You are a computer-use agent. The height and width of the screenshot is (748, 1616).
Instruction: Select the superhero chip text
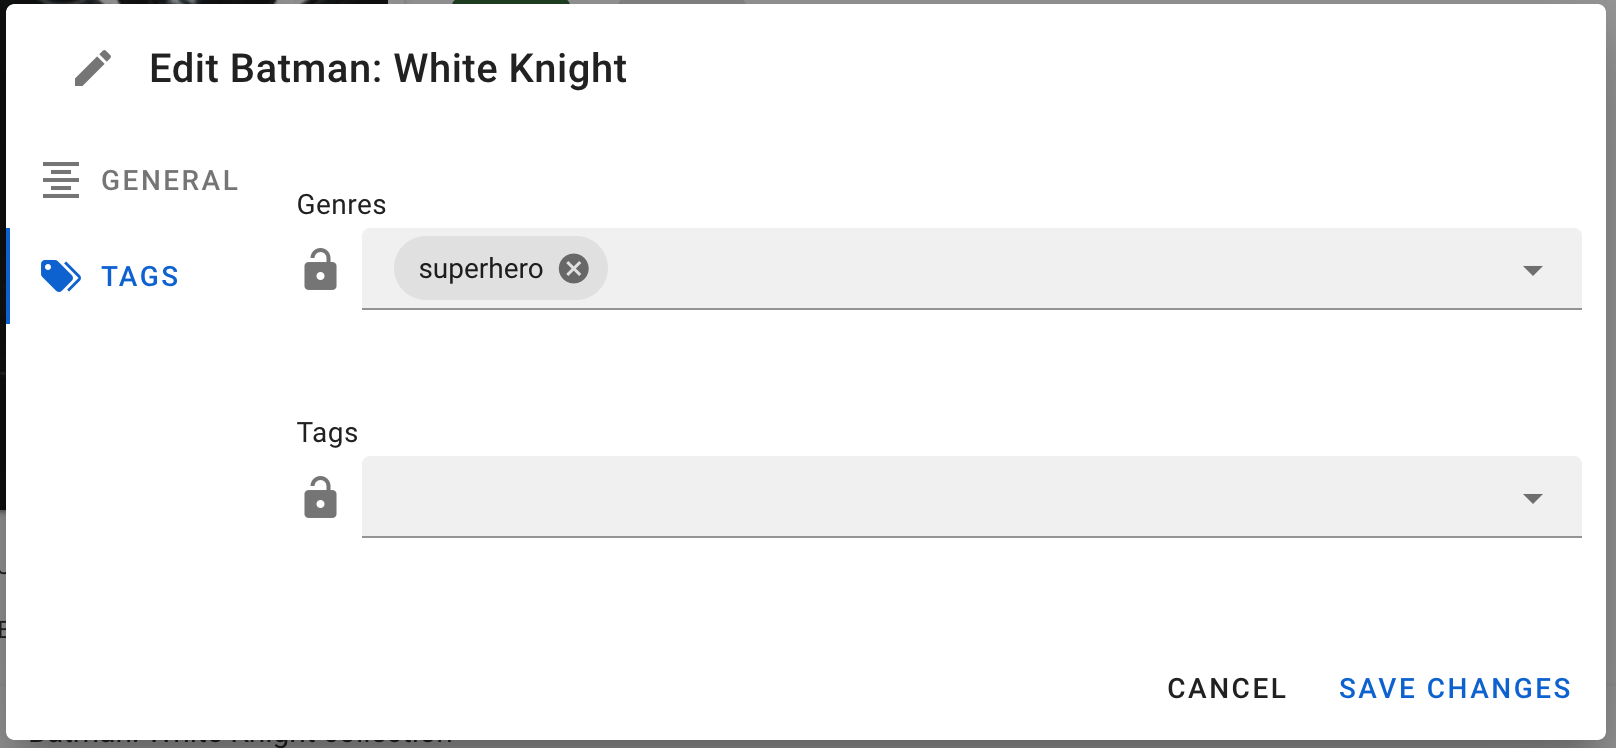(x=480, y=269)
